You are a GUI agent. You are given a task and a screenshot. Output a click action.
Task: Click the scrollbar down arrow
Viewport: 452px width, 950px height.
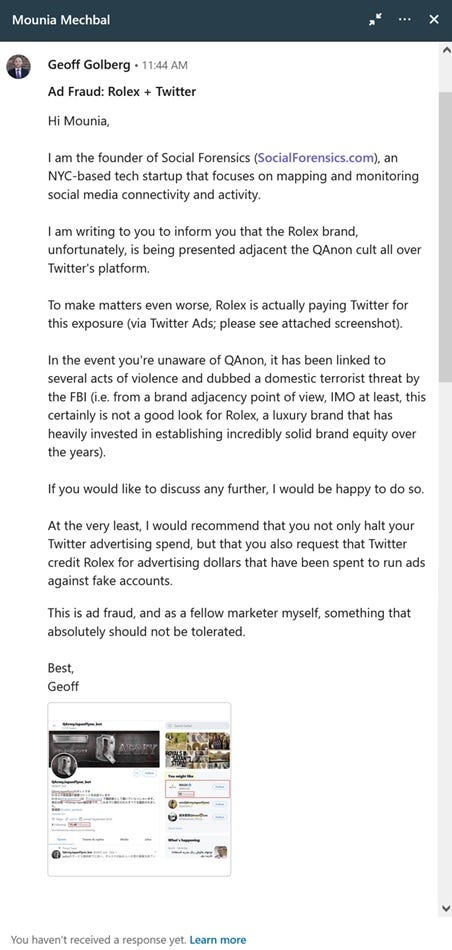point(446,908)
